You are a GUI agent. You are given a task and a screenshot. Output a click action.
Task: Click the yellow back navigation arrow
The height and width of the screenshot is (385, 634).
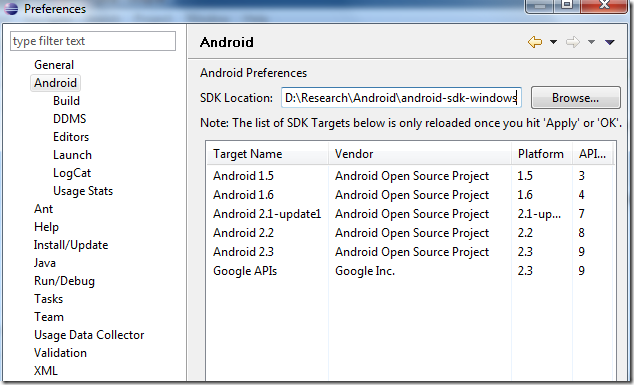(535, 42)
